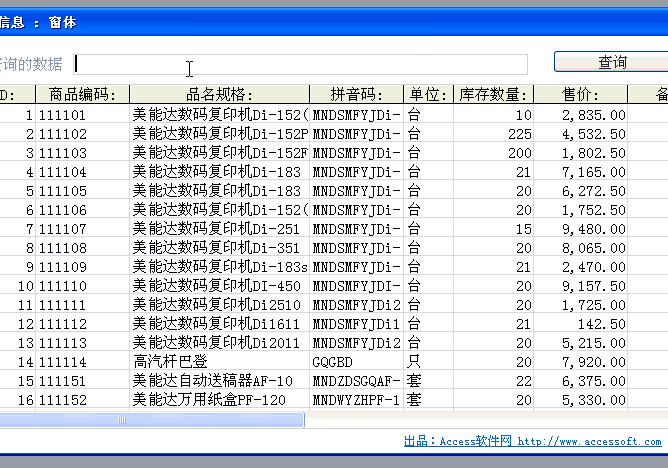668x468 pixels.
Task: Click product code cell 111114
Action: click(x=83, y=362)
